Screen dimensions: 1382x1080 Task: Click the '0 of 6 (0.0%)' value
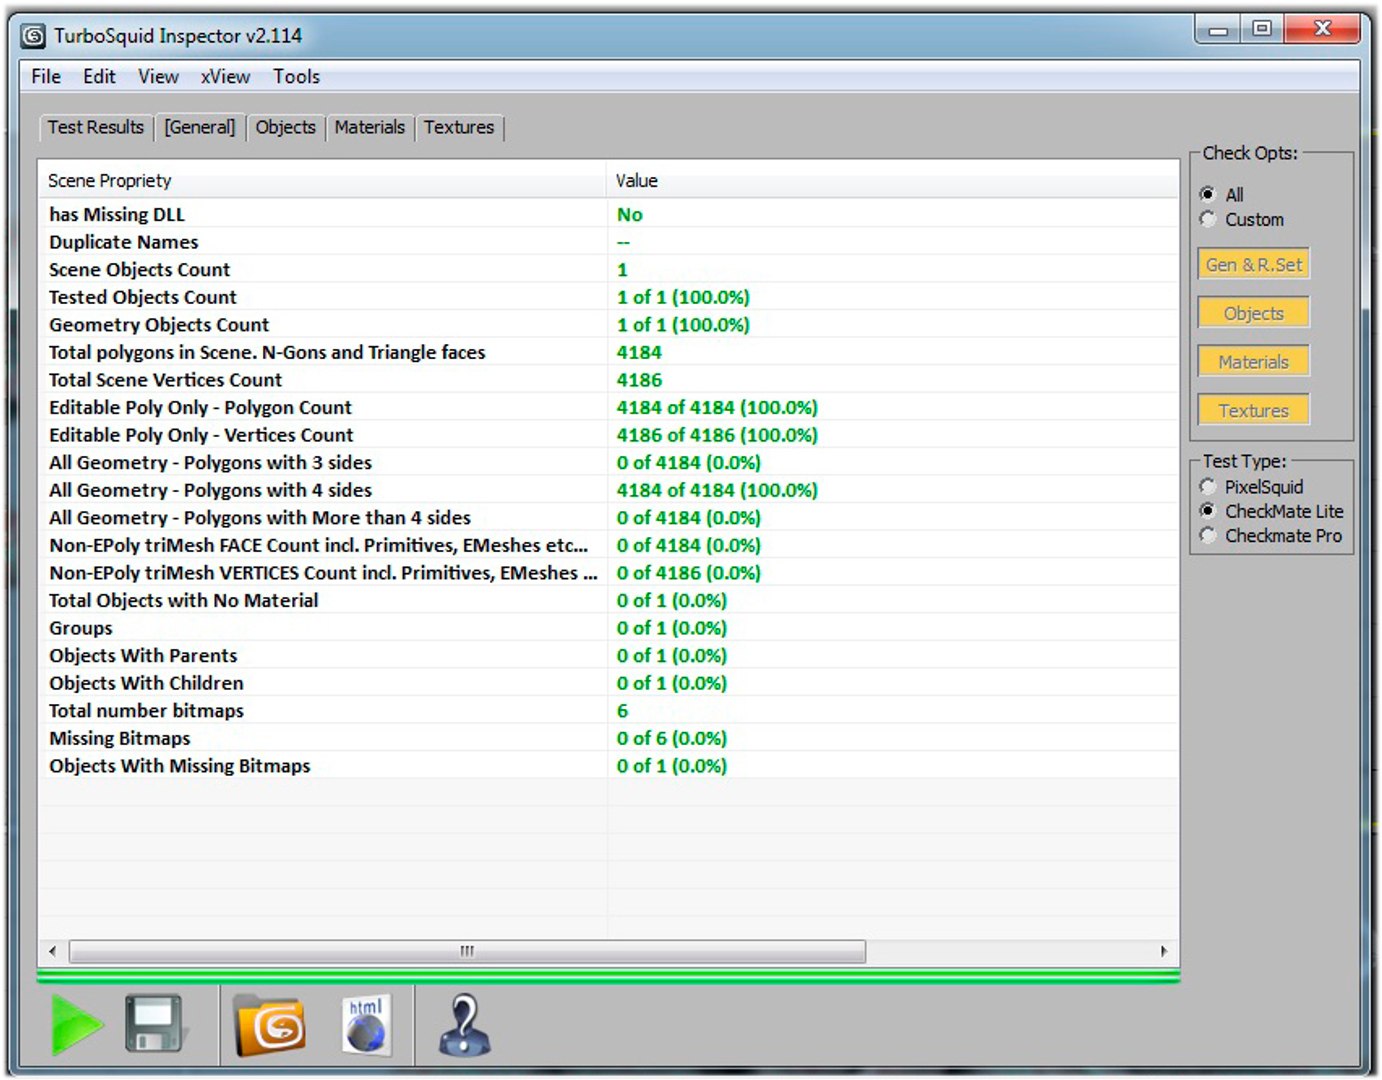pyautogui.click(x=672, y=738)
